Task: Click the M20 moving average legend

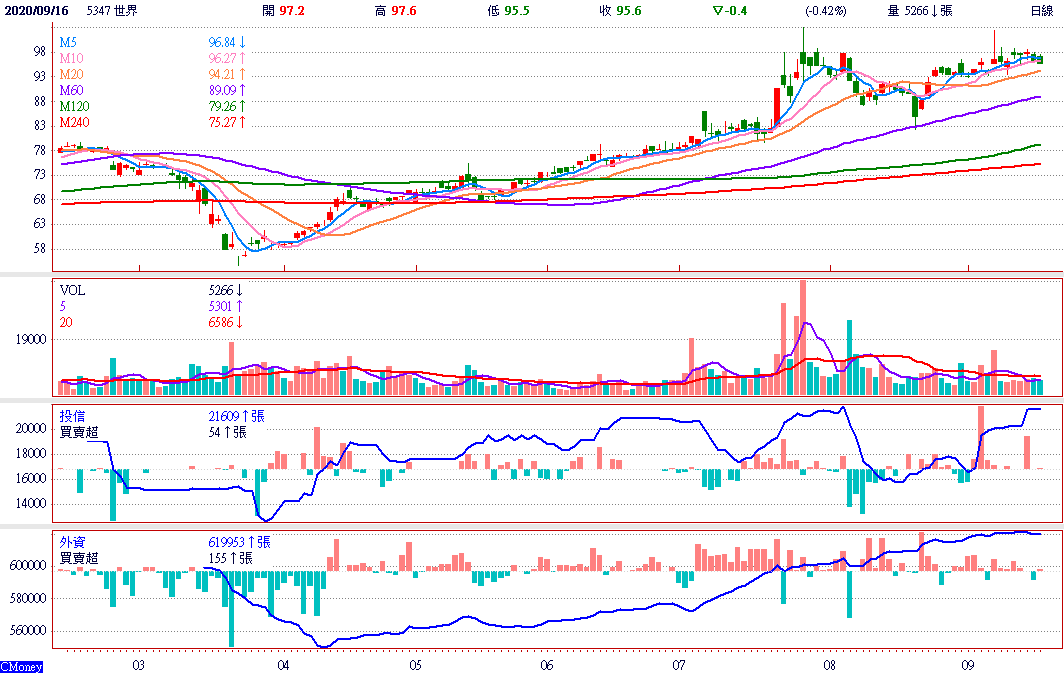Action: click(71, 75)
